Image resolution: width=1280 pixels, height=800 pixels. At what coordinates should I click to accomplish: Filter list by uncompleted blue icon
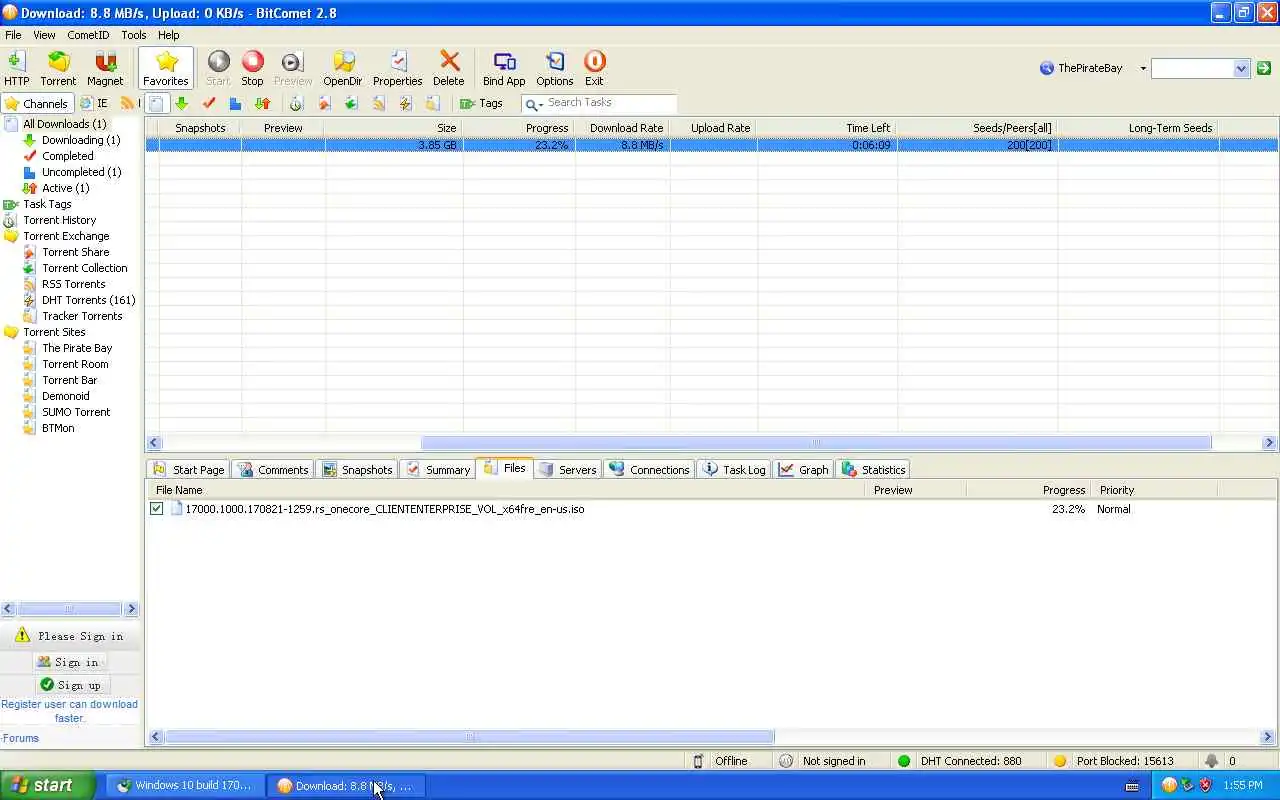click(235, 103)
